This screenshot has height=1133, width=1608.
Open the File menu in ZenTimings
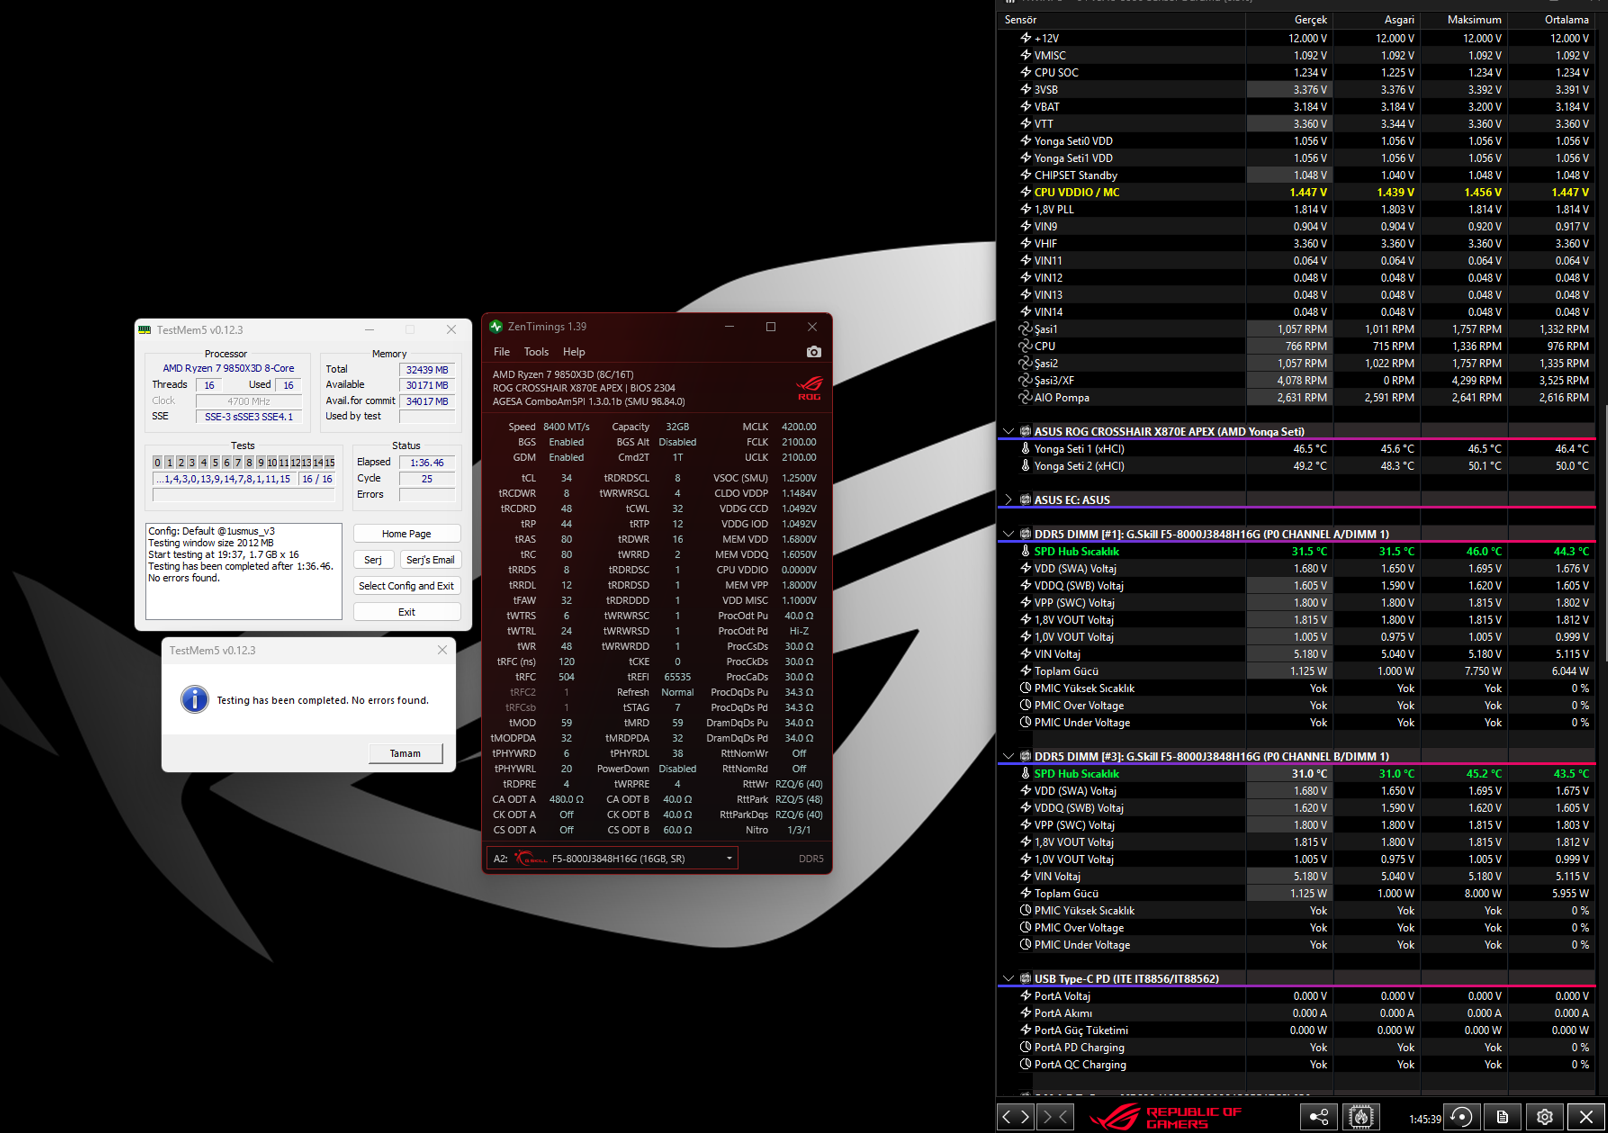pos(501,352)
